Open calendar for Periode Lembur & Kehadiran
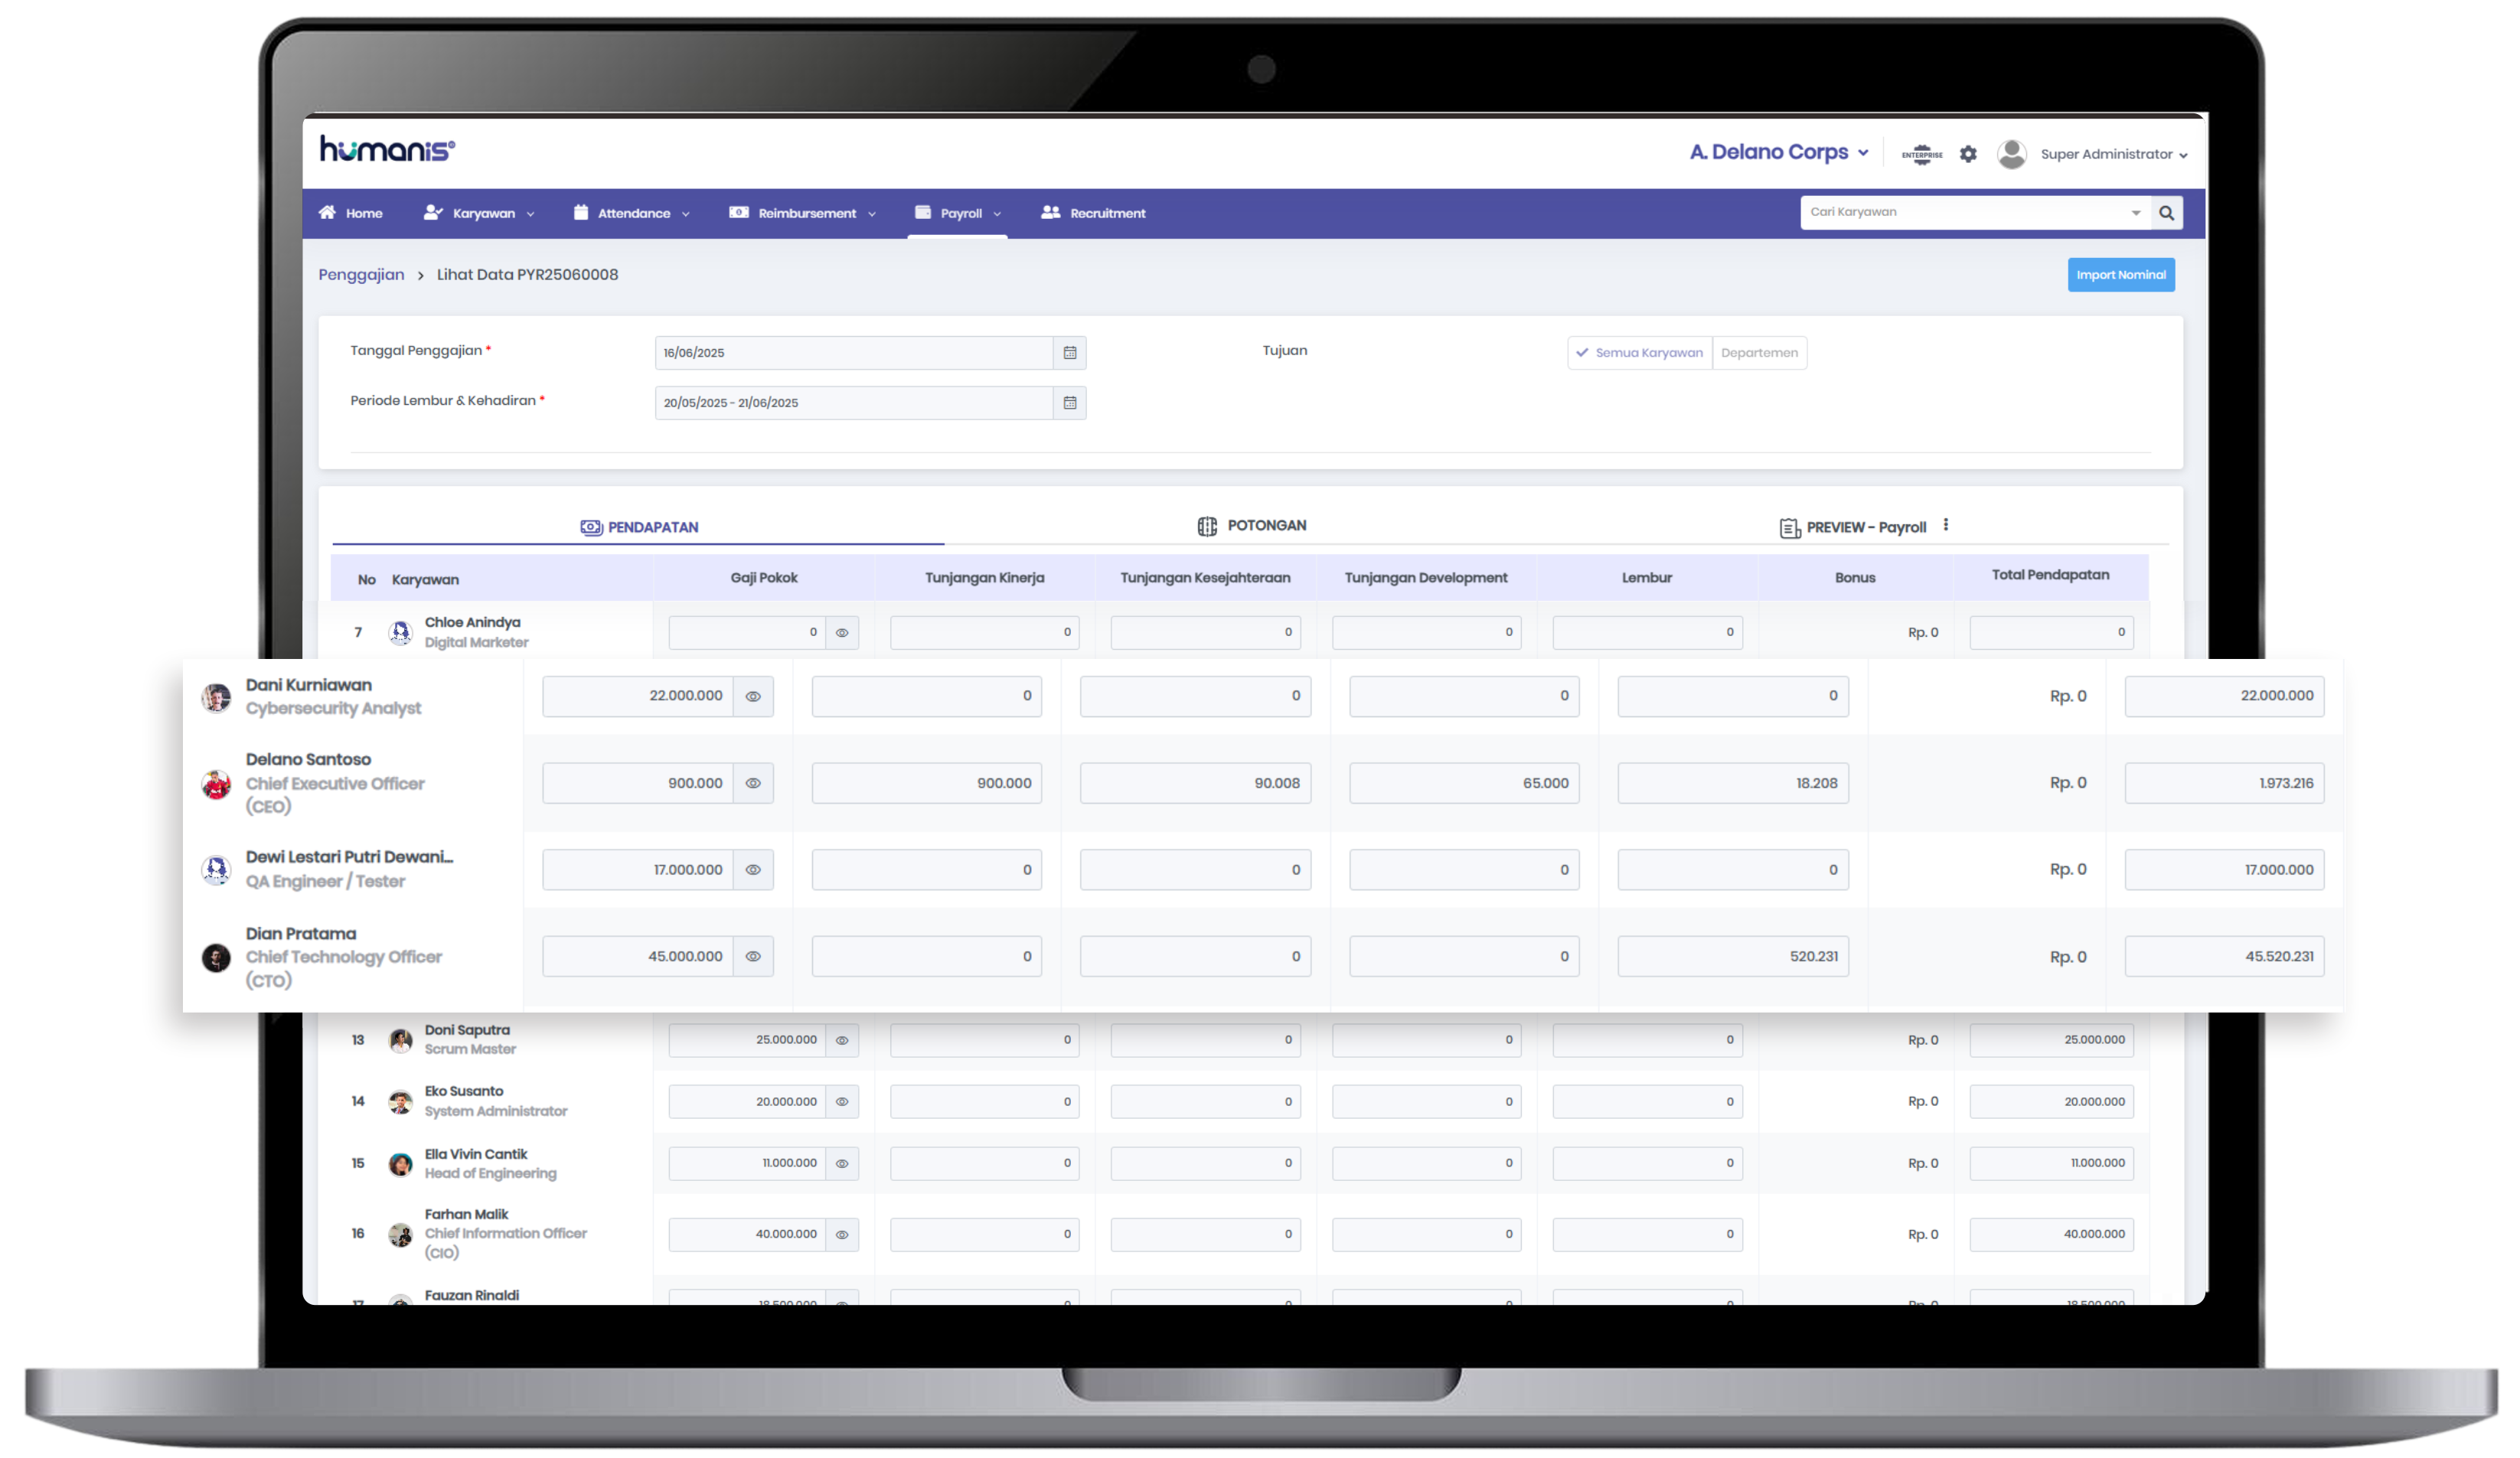This screenshot has width=2520, height=1458. (x=1069, y=403)
